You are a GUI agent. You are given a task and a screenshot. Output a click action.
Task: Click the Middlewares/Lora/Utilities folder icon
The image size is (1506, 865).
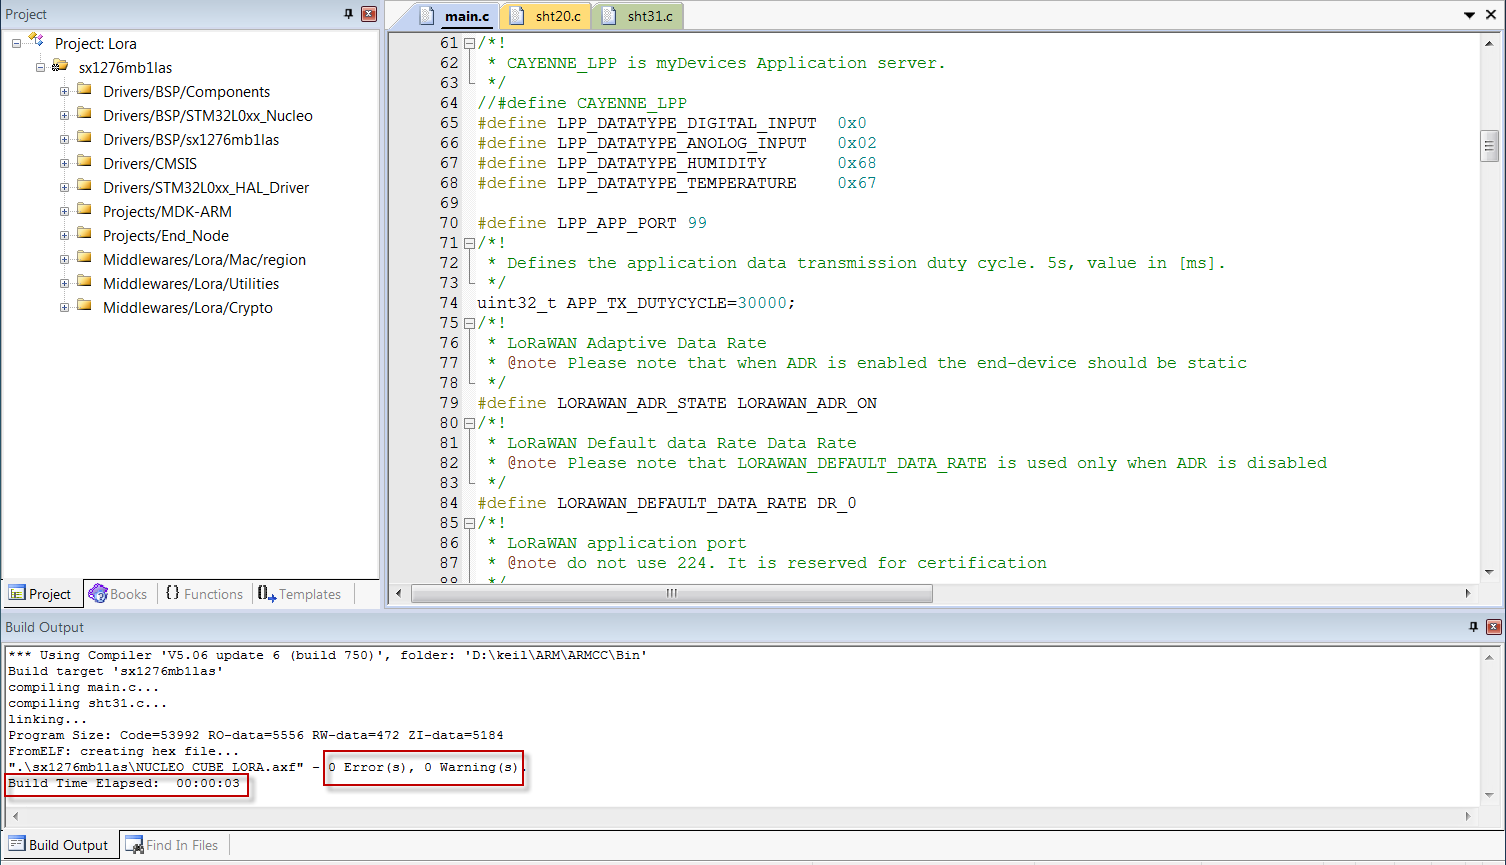click(85, 283)
